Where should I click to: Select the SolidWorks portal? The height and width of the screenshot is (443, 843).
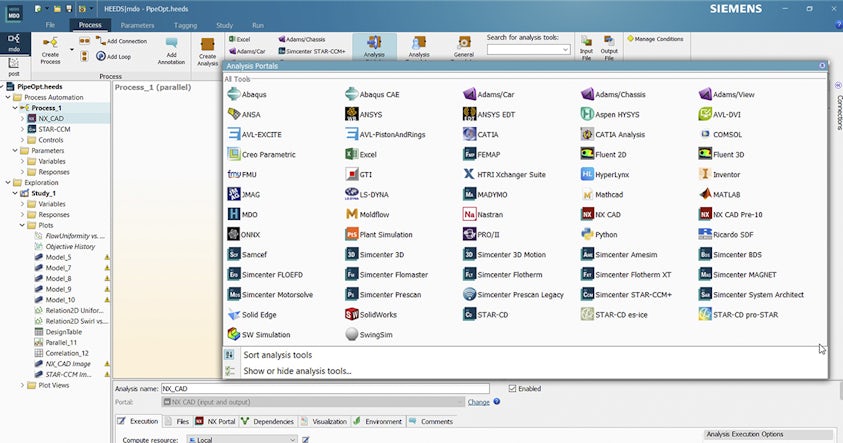[x=371, y=314]
